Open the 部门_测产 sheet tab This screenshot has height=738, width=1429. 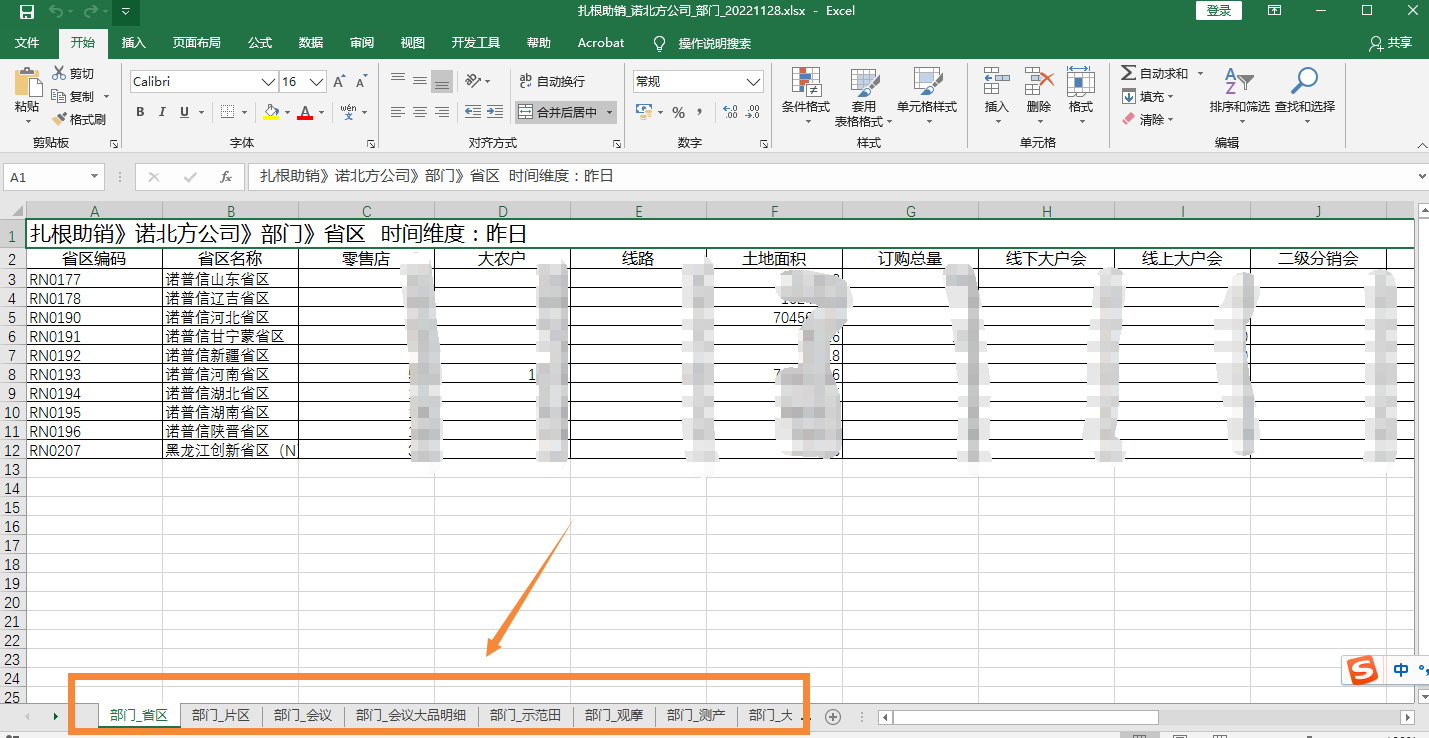point(696,716)
